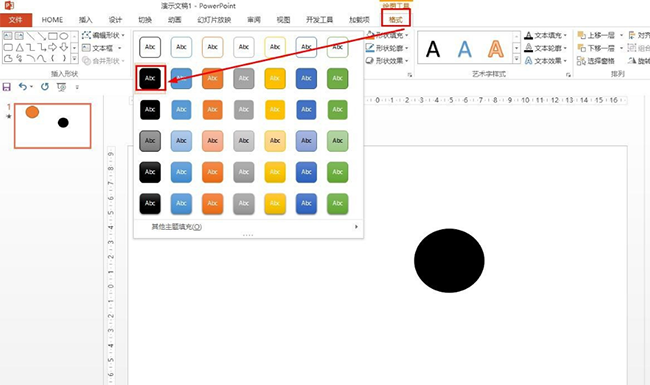Redo or repeat the last action

(x=45, y=87)
